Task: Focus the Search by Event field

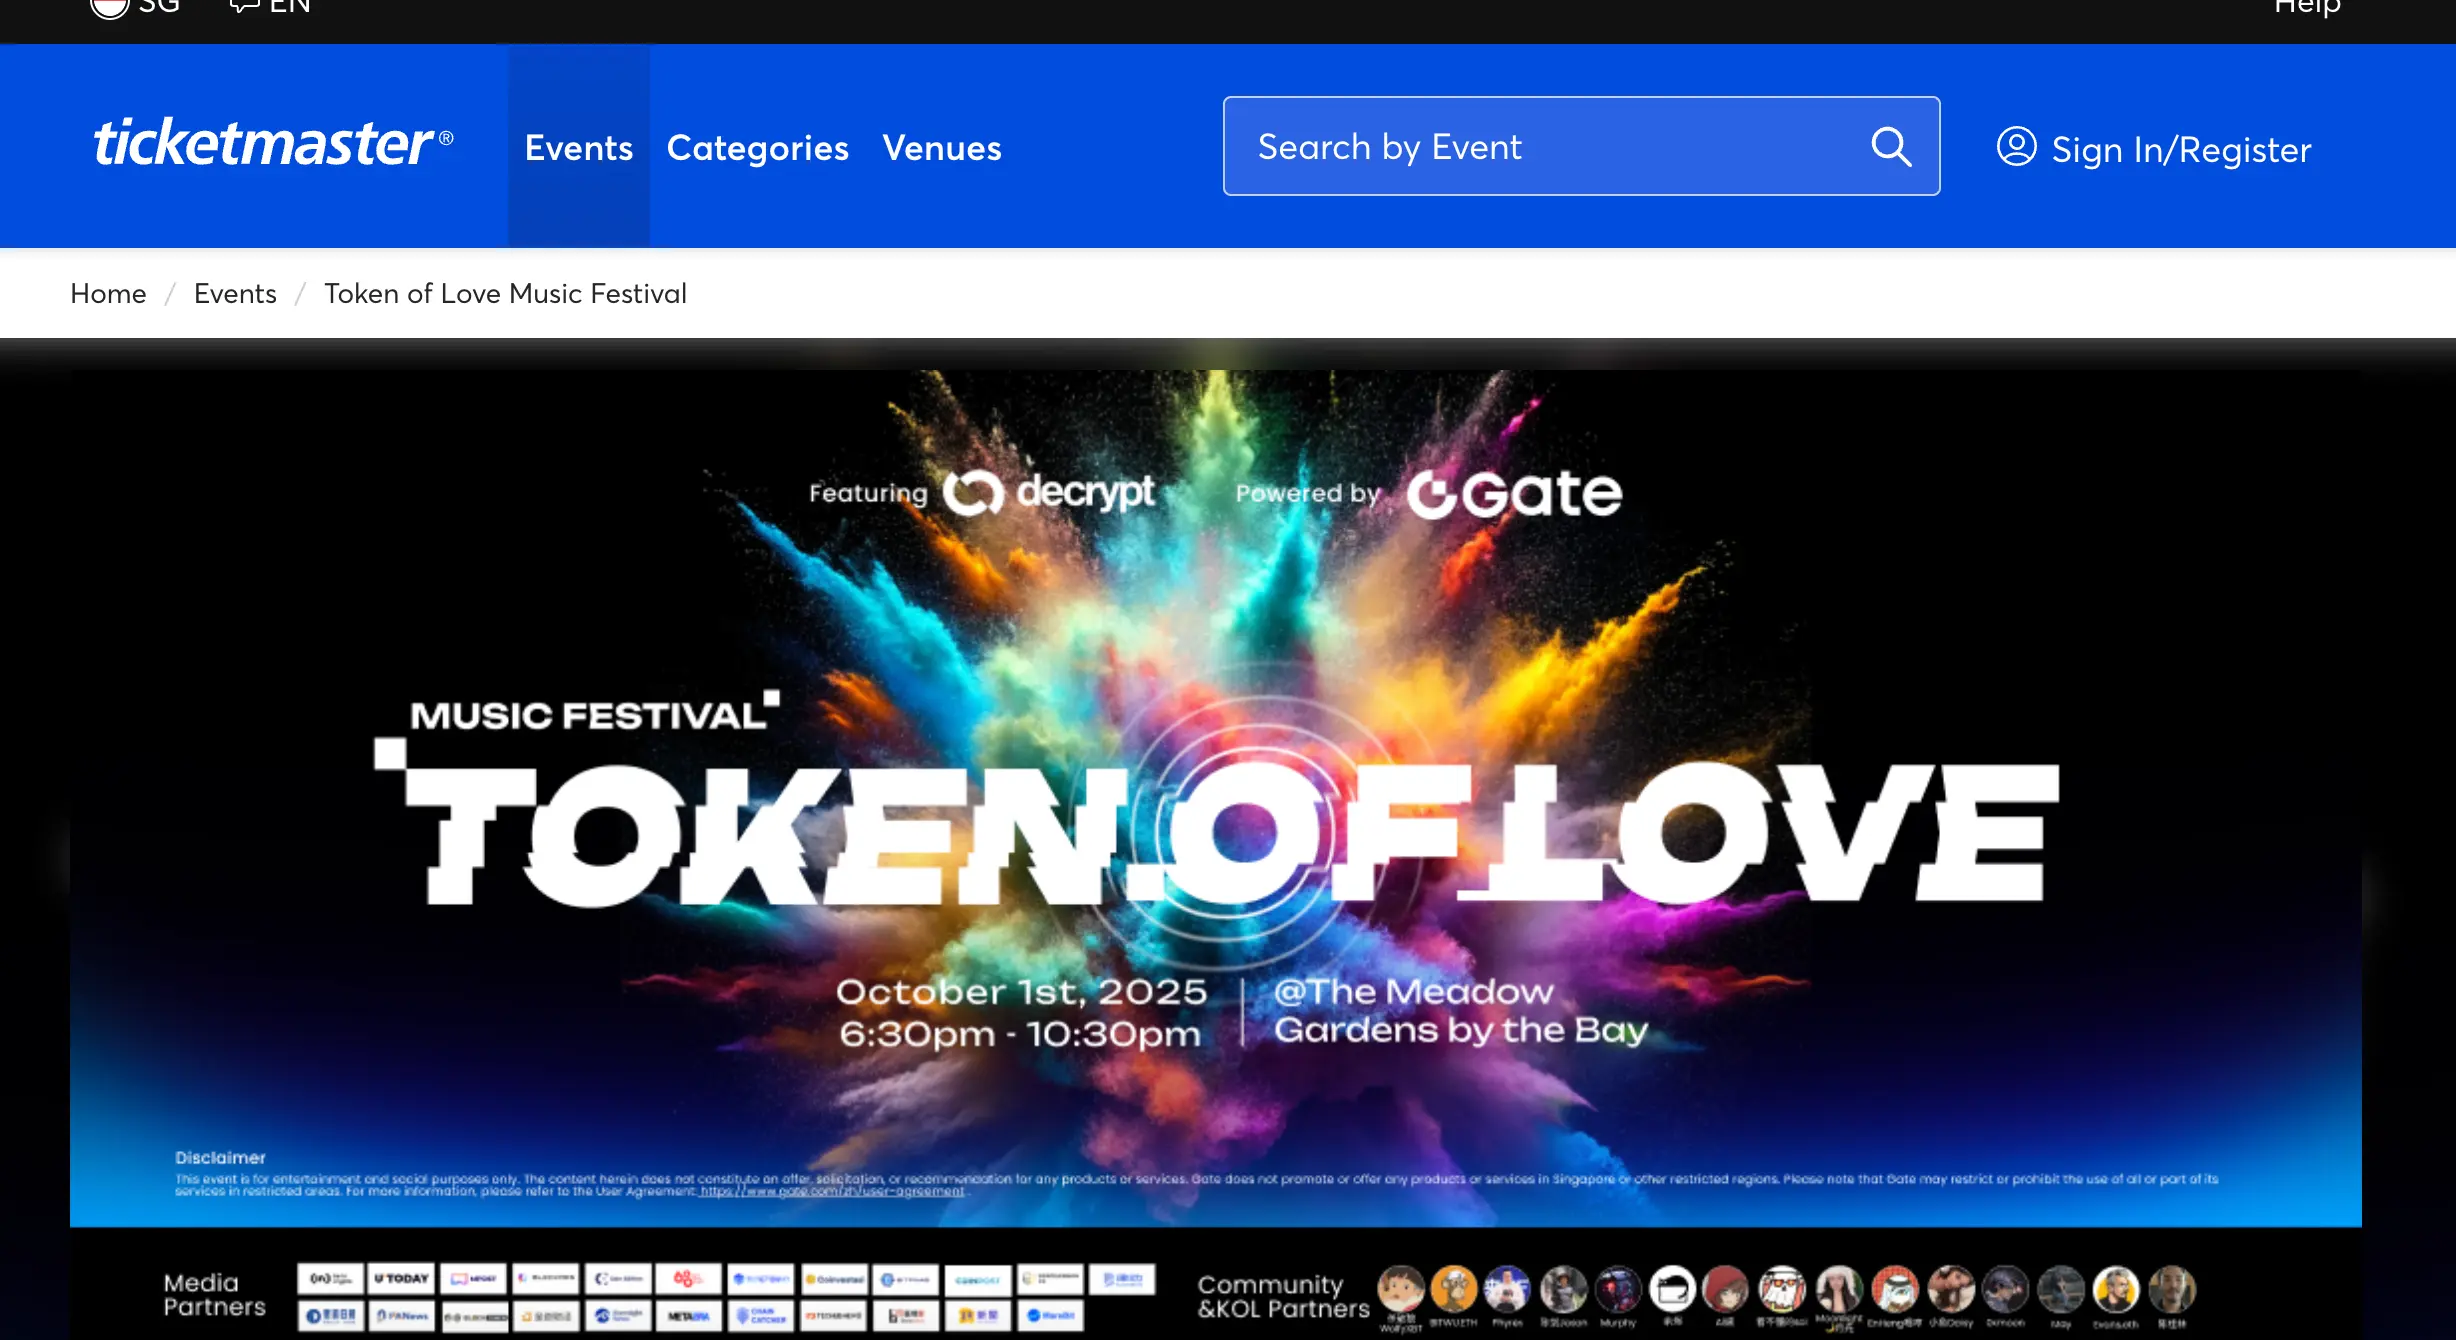Action: 1581,146
